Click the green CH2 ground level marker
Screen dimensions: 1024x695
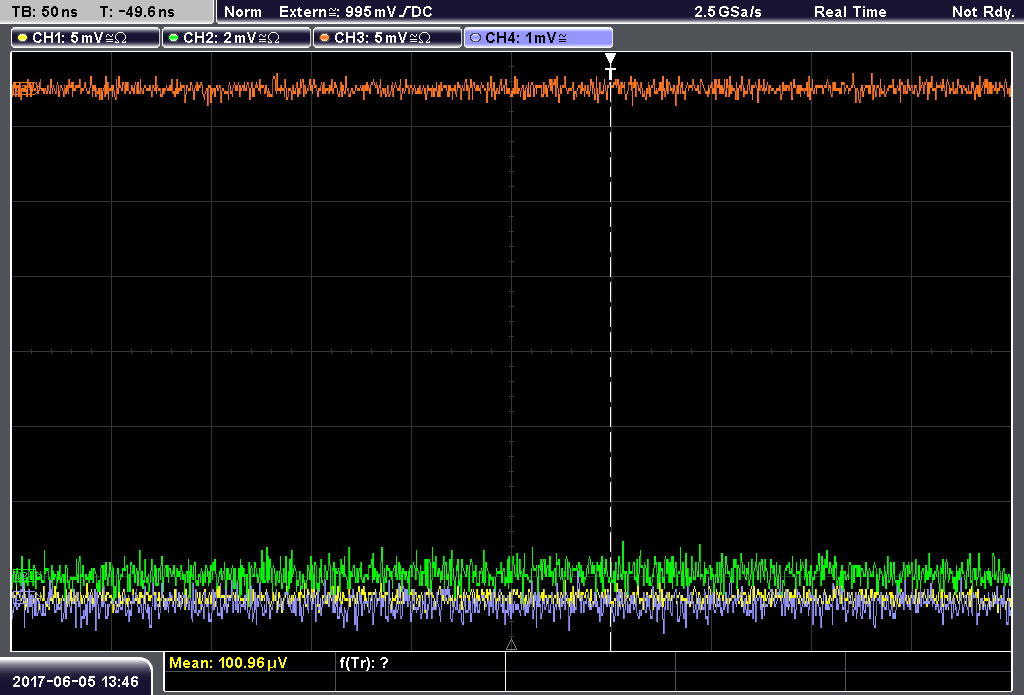24,576
